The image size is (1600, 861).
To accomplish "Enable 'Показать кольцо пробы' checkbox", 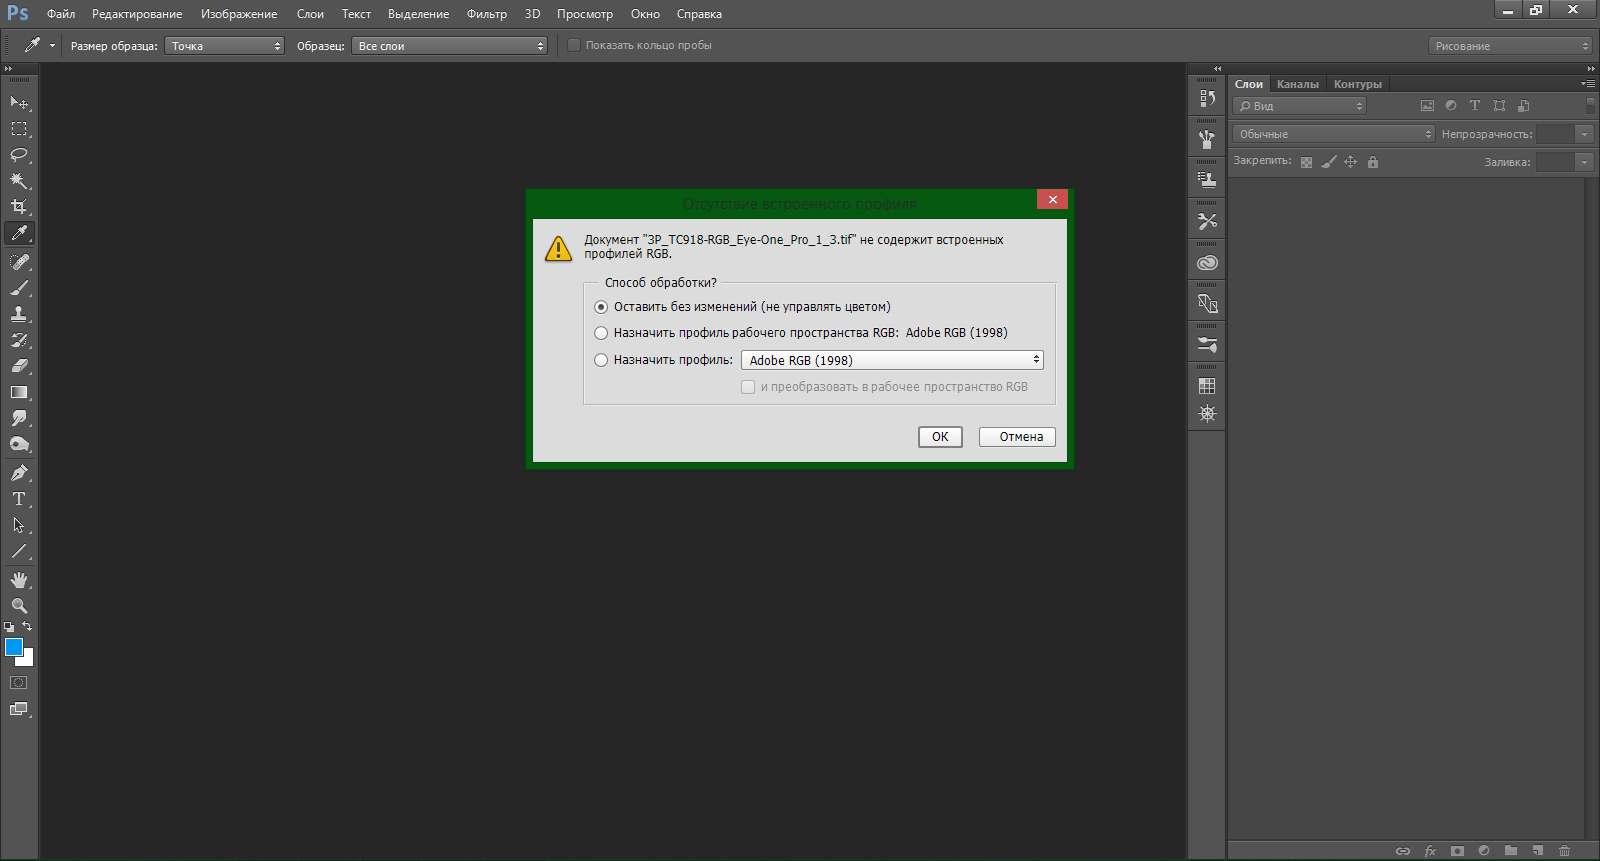I will coord(574,45).
